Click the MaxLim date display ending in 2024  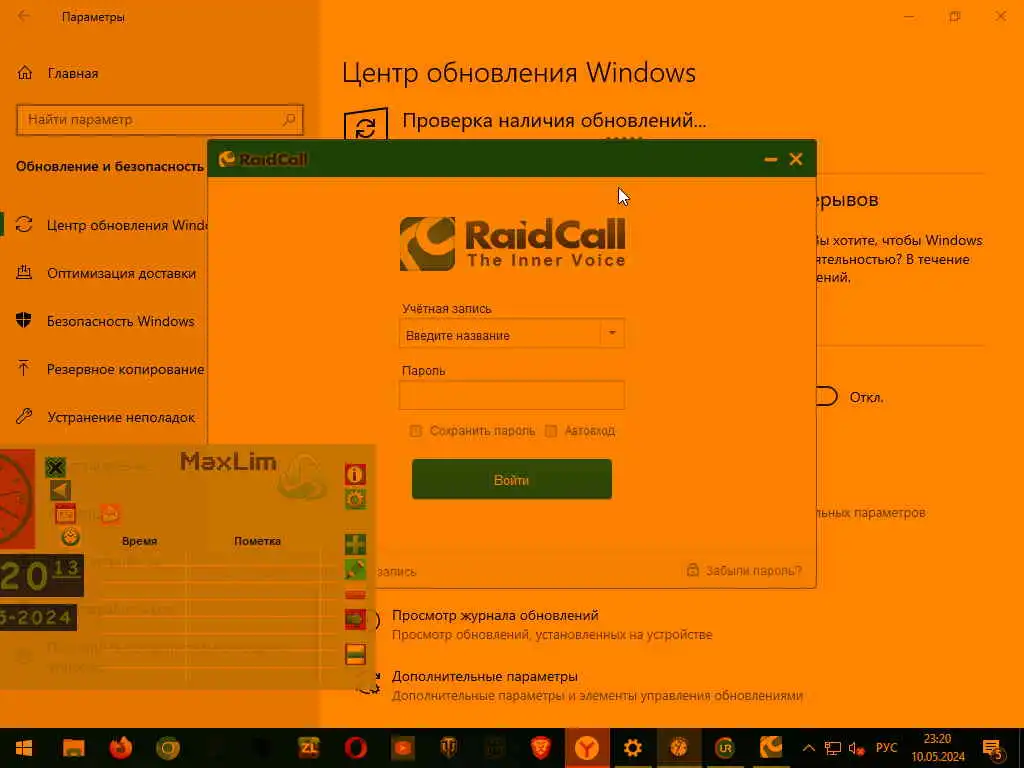(38, 617)
